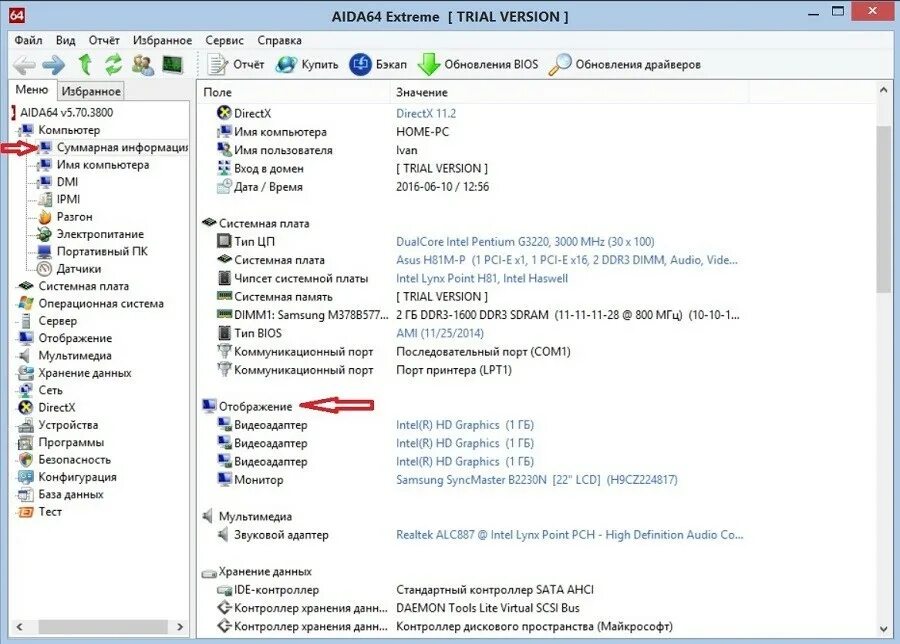Click Обновления драйверов toolbar button
The image size is (900, 644).
[624, 64]
